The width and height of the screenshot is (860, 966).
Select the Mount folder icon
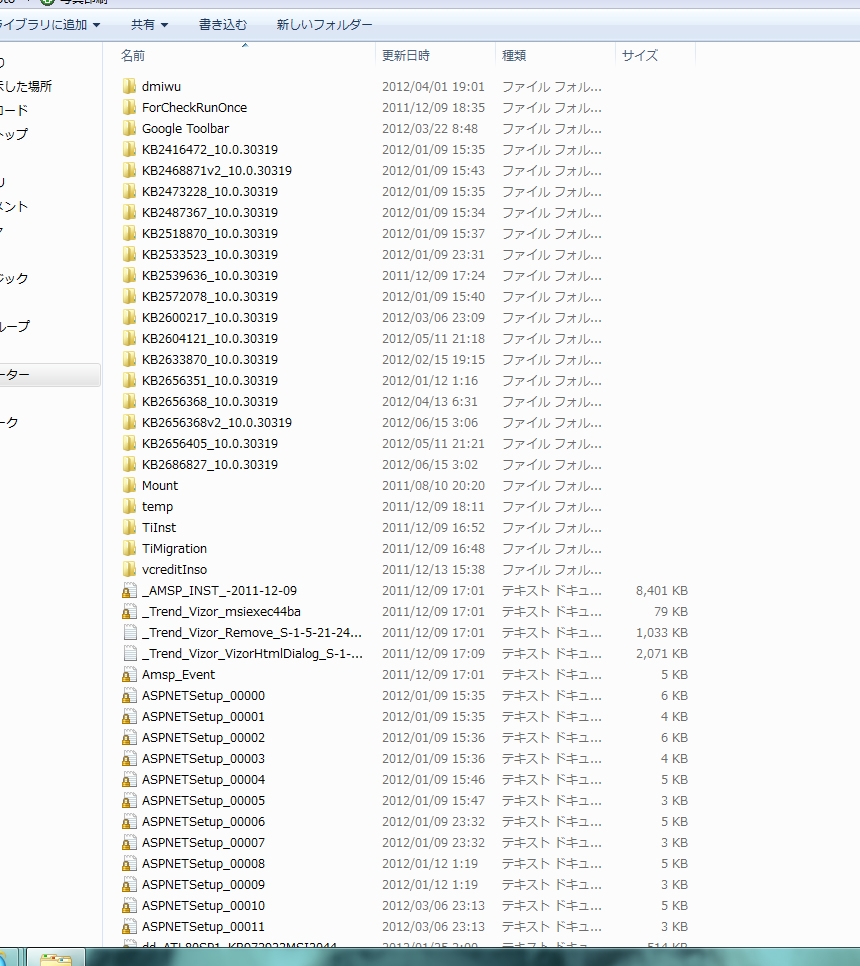129,485
